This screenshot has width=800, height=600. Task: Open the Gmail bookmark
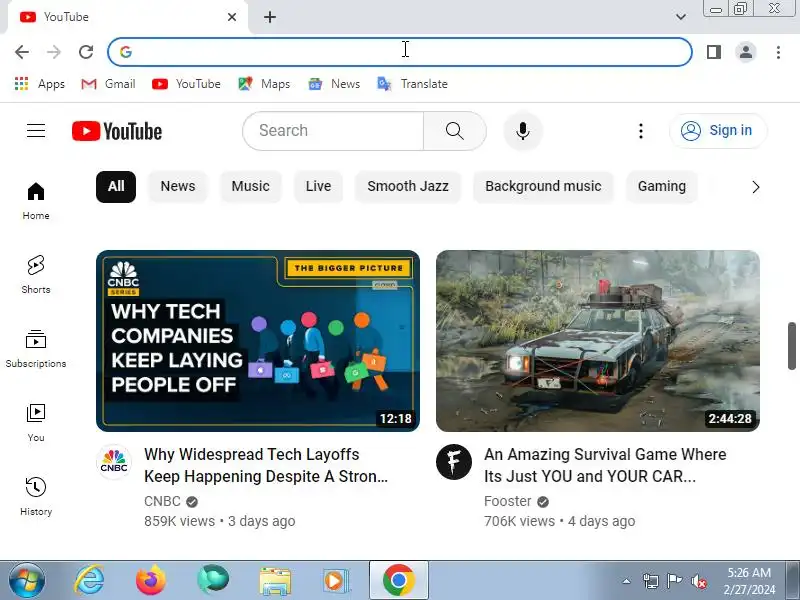point(108,84)
